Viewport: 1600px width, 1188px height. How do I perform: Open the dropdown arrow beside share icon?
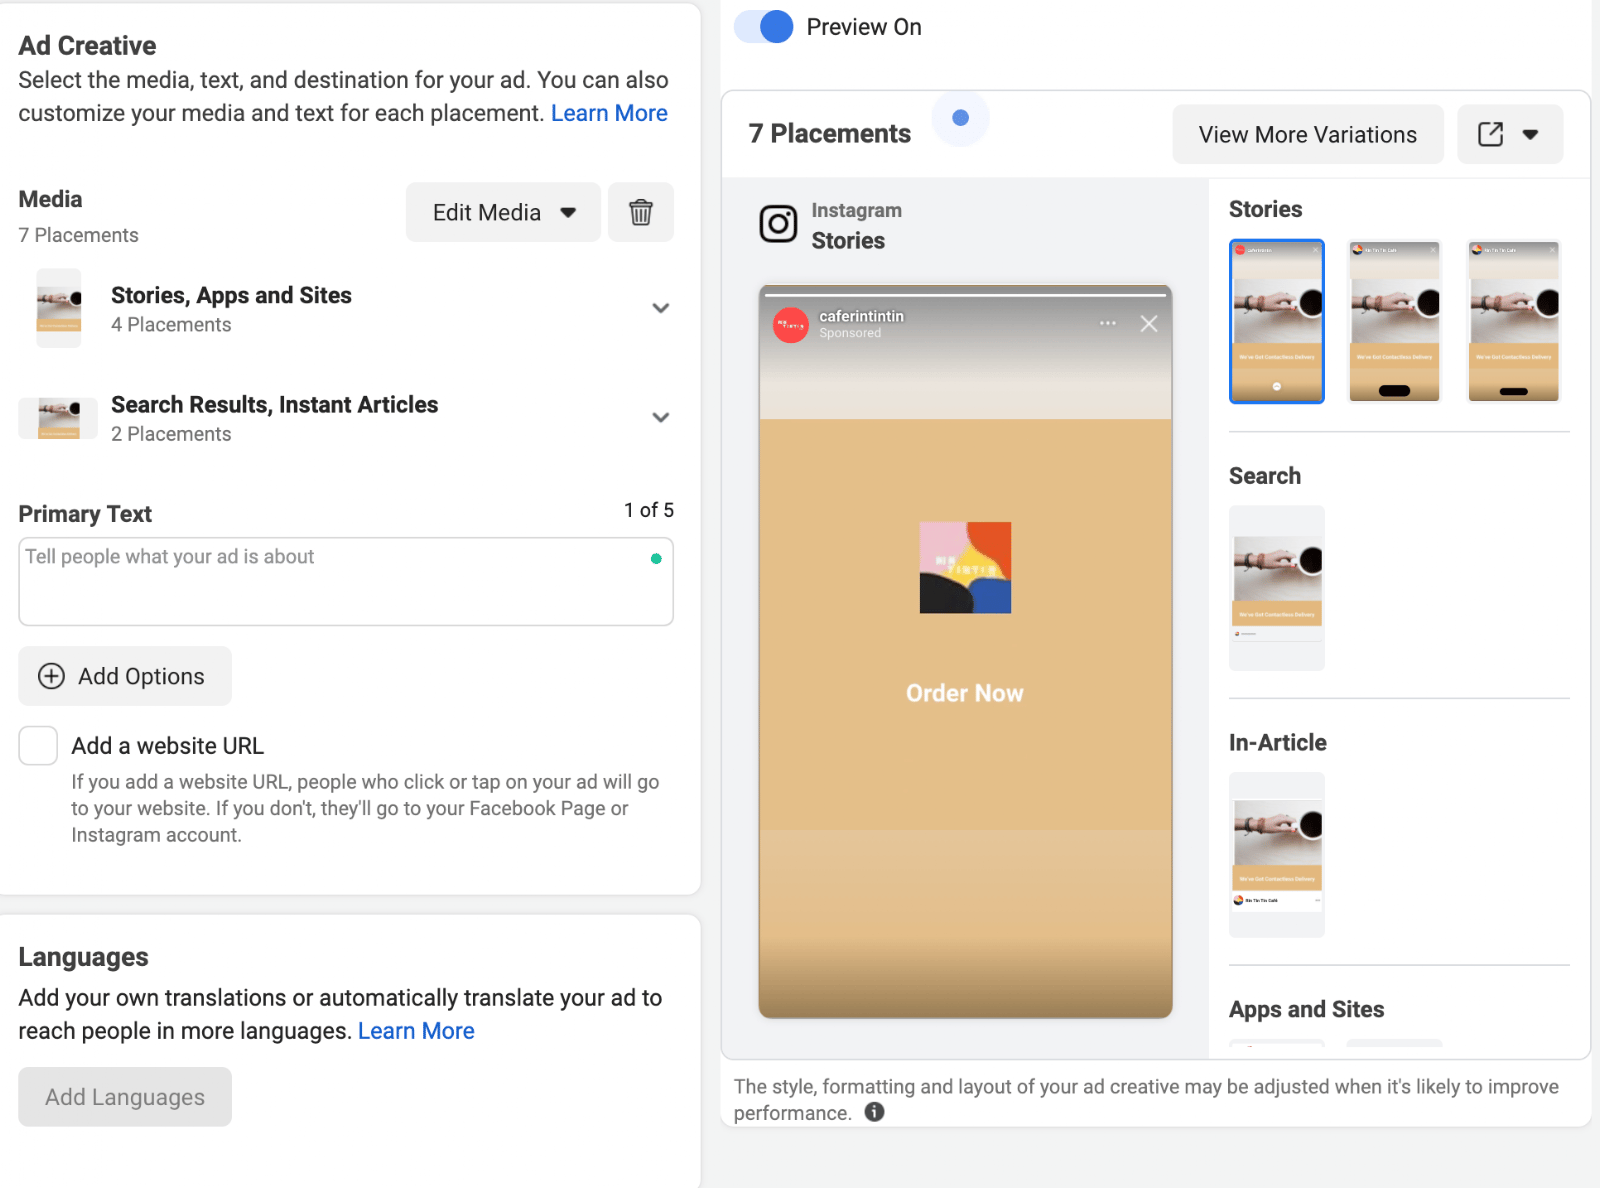(1530, 134)
